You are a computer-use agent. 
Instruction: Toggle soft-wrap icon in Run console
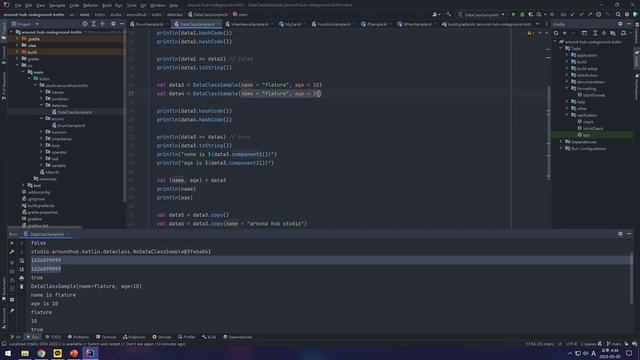pyautogui.click(x=22, y=260)
